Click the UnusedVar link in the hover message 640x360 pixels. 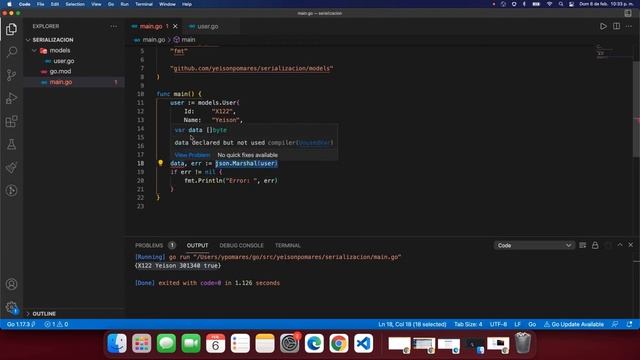point(314,142)
